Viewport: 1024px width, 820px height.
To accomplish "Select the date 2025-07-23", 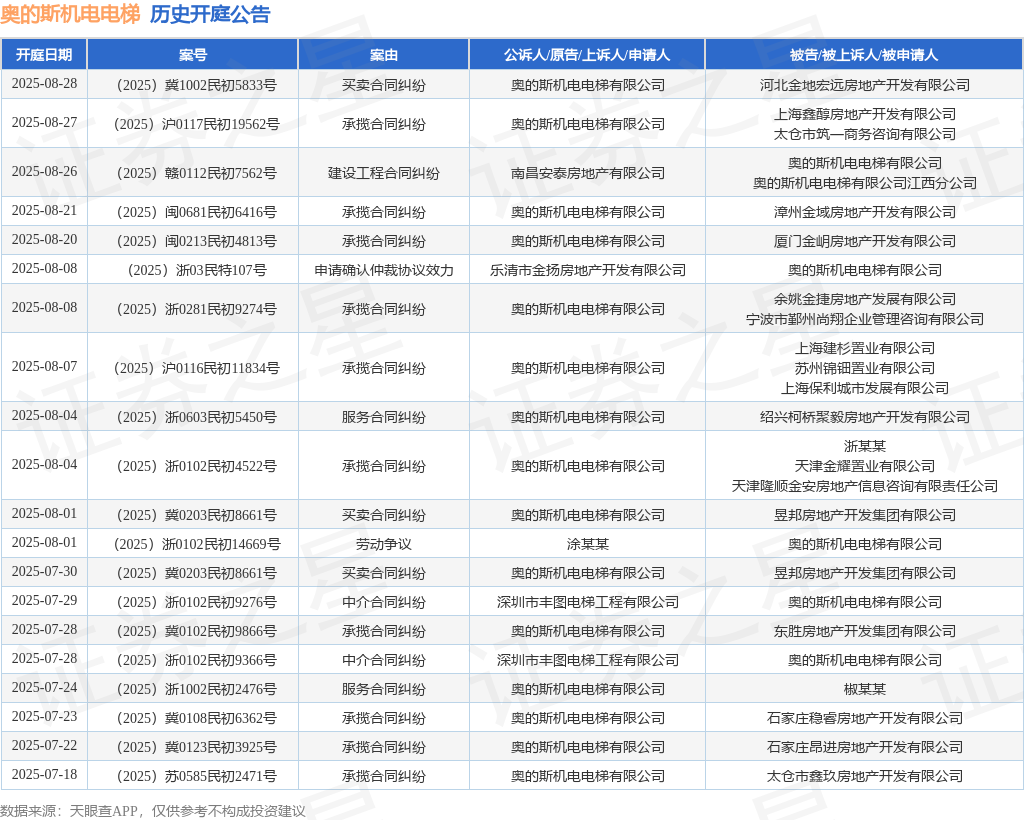I will [x=44, y=717].
